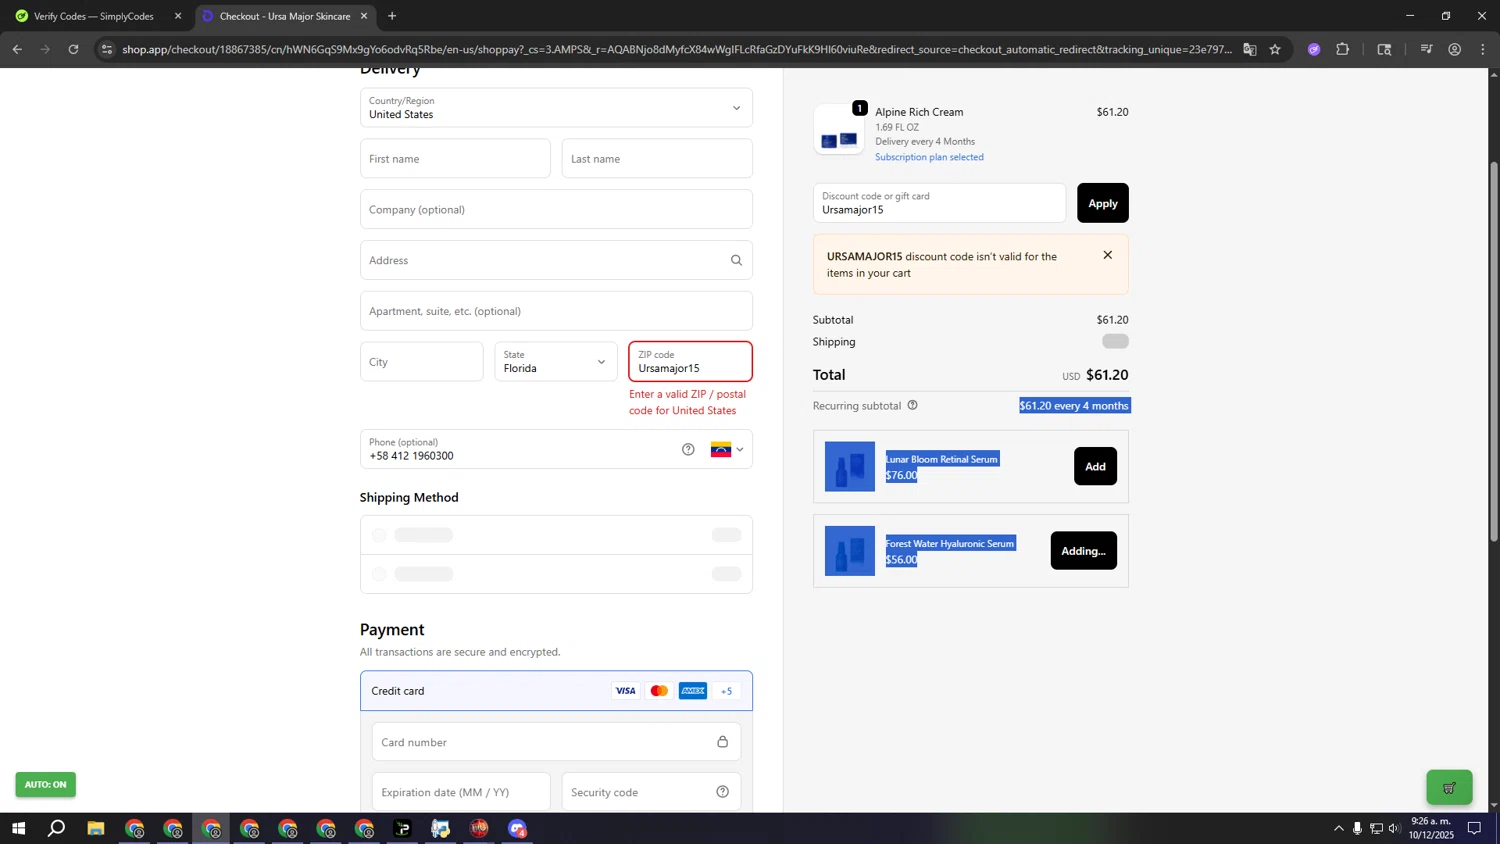Click the Lunar Bloom Retinal Serum thumbnail
The height and width of the screenshot is (844, 1500).
pos(849,466)
